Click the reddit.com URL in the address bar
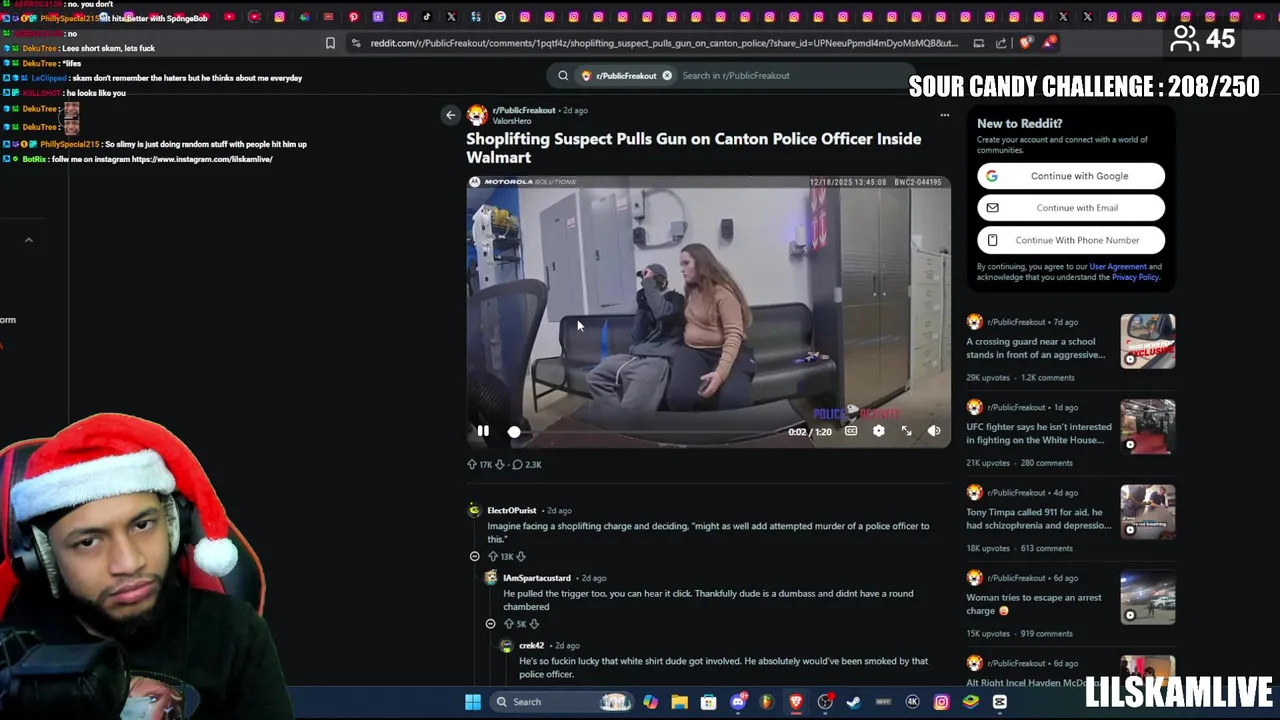The height and width of the screenshot is (720, 1280). pos(664,43)
